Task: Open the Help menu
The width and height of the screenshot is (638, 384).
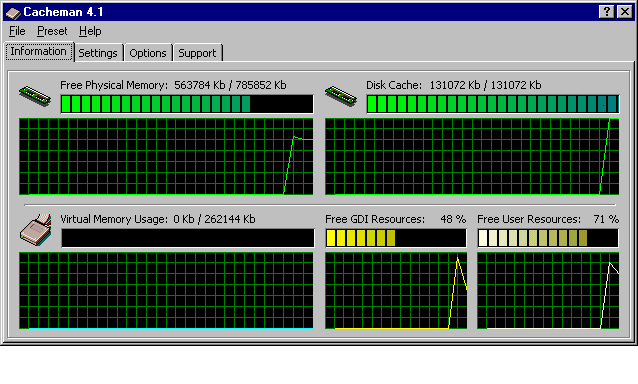Action: [x=90, y=31]
